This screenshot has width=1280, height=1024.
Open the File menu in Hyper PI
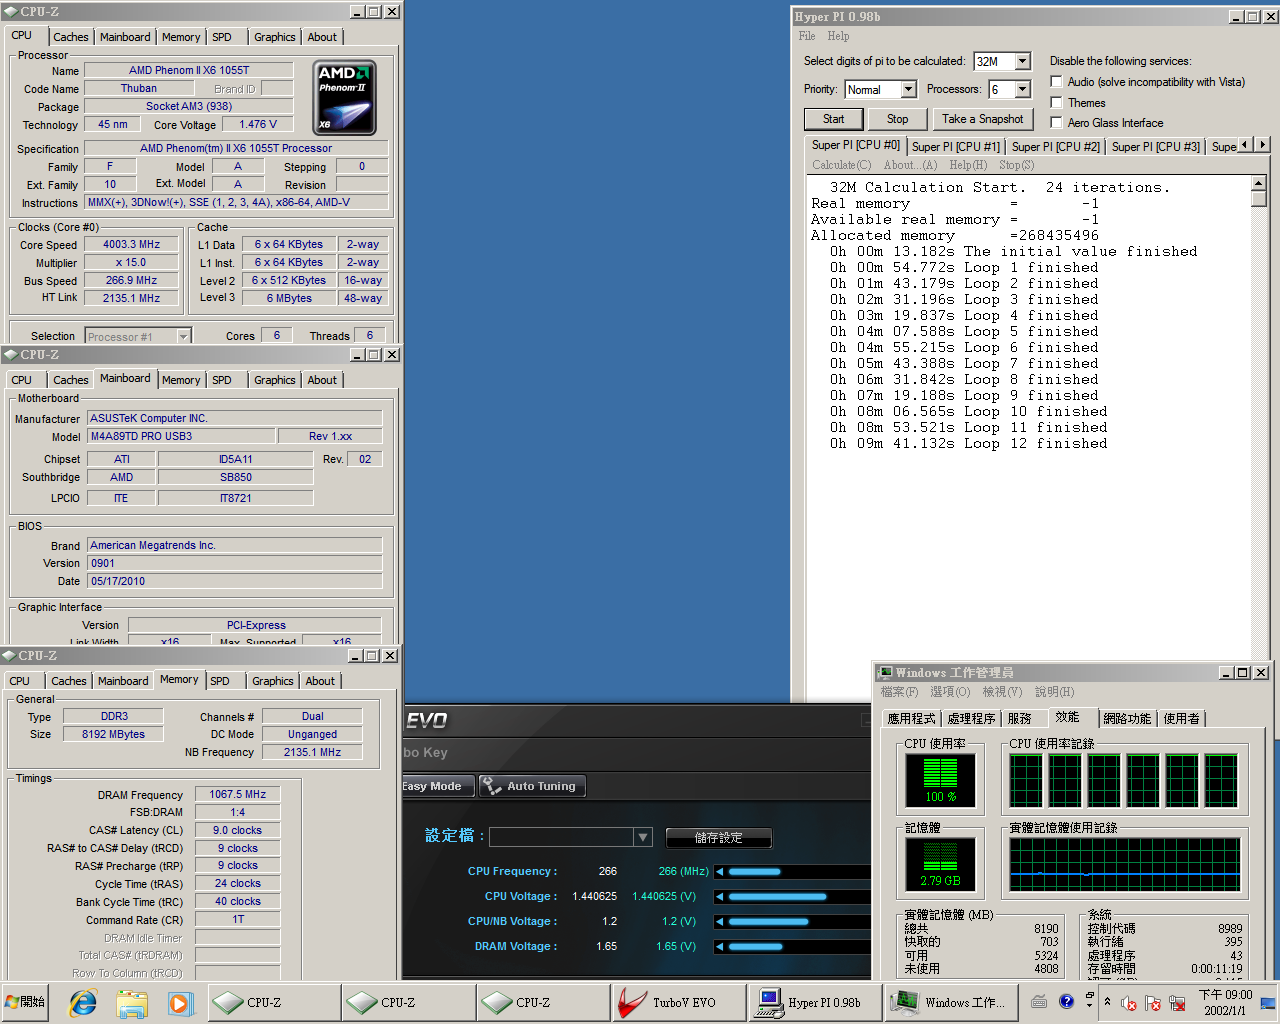click(807, 36)
